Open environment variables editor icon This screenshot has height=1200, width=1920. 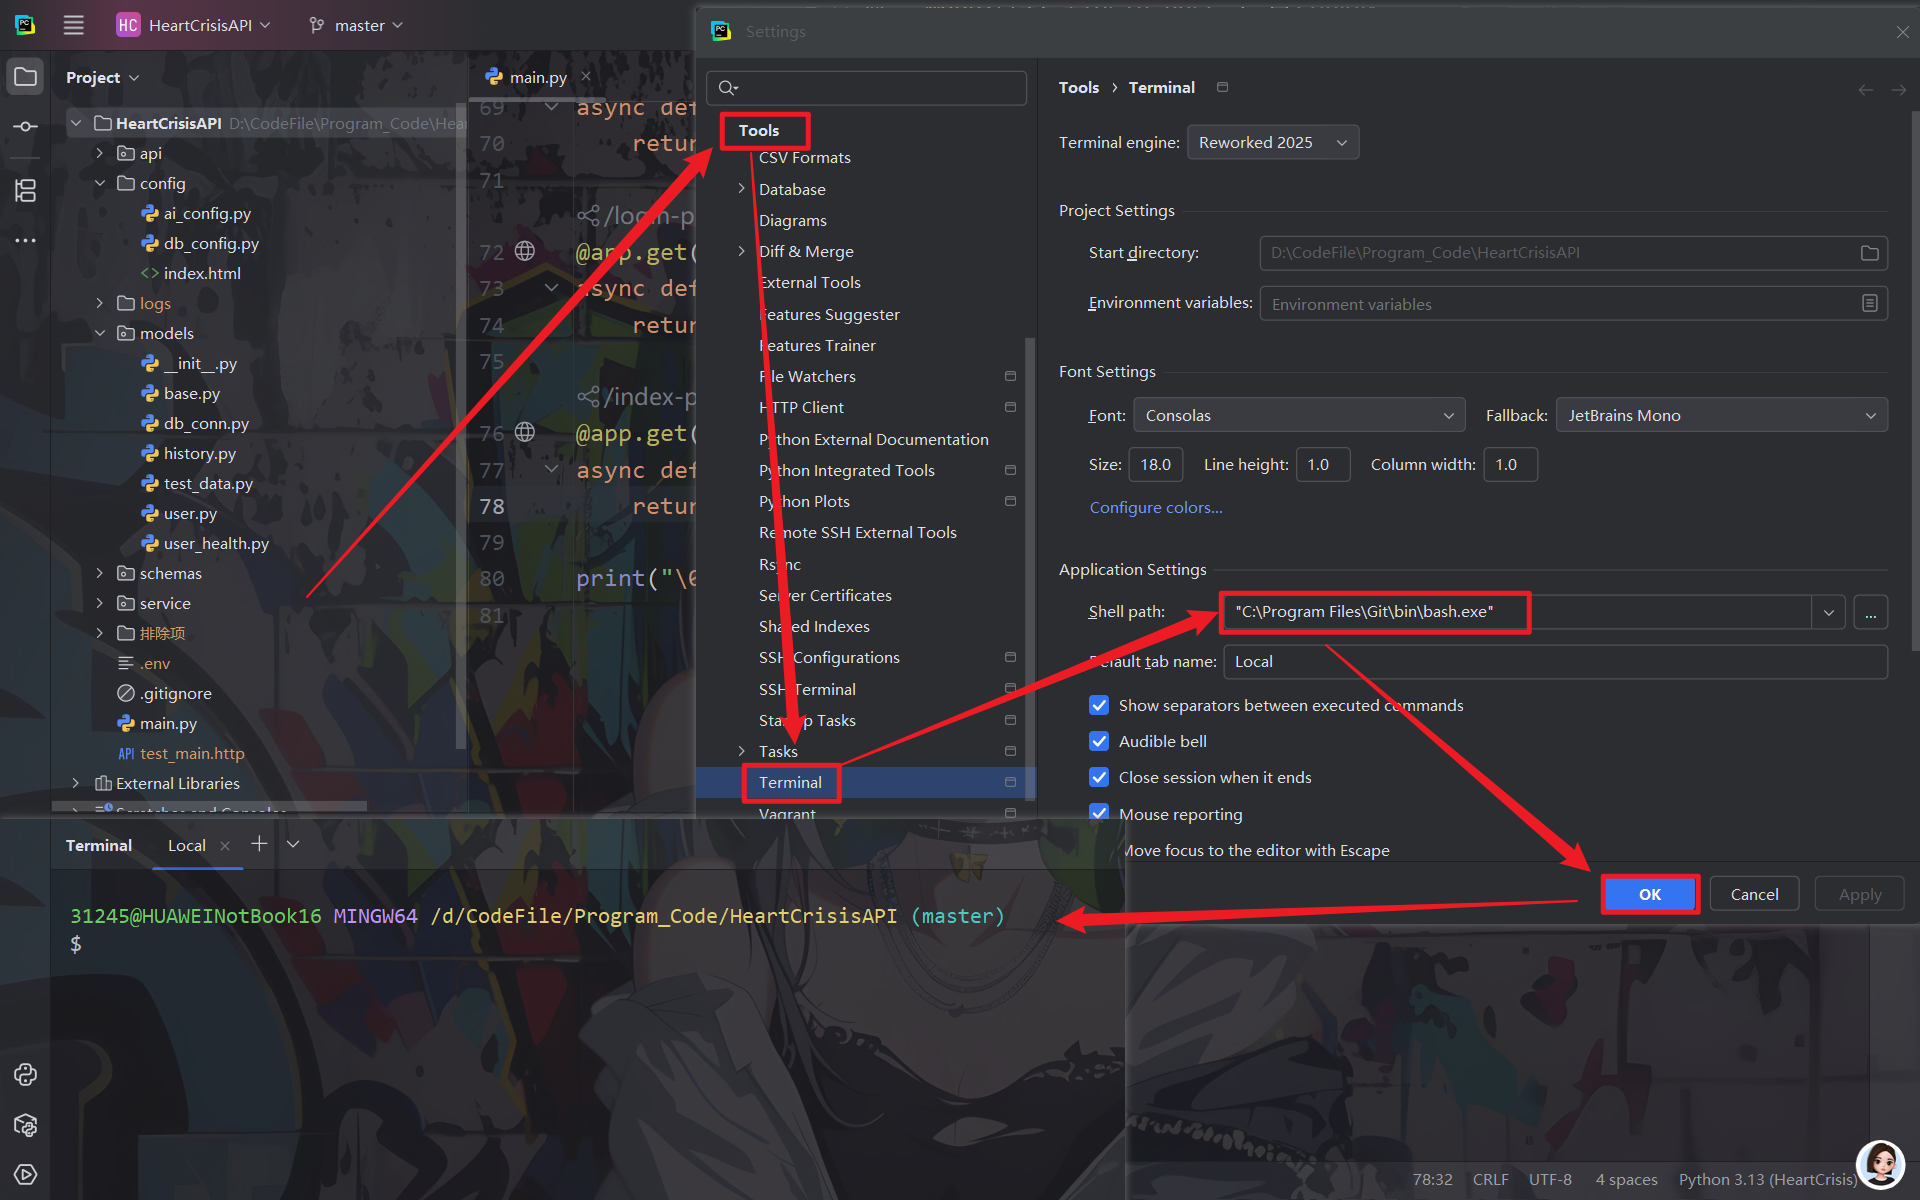pos(1869,303)
